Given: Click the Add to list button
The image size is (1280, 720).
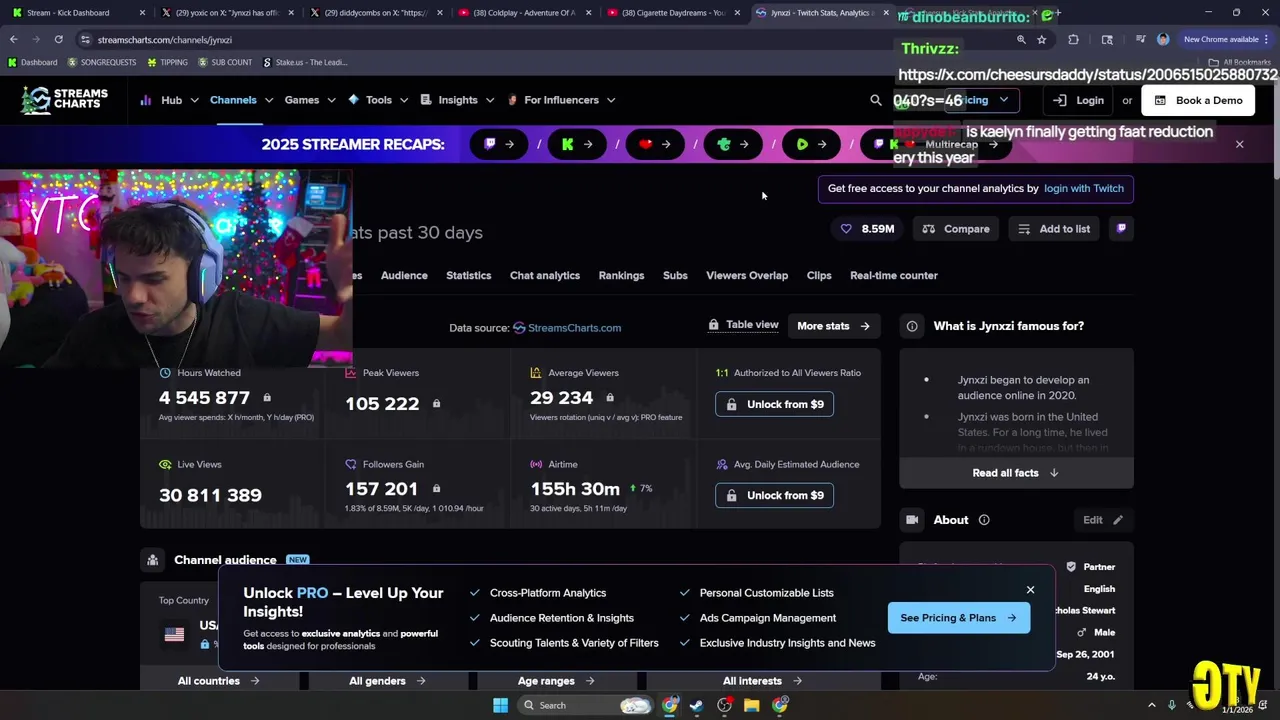Looking at the screenshot, I should pos(1054,229).
